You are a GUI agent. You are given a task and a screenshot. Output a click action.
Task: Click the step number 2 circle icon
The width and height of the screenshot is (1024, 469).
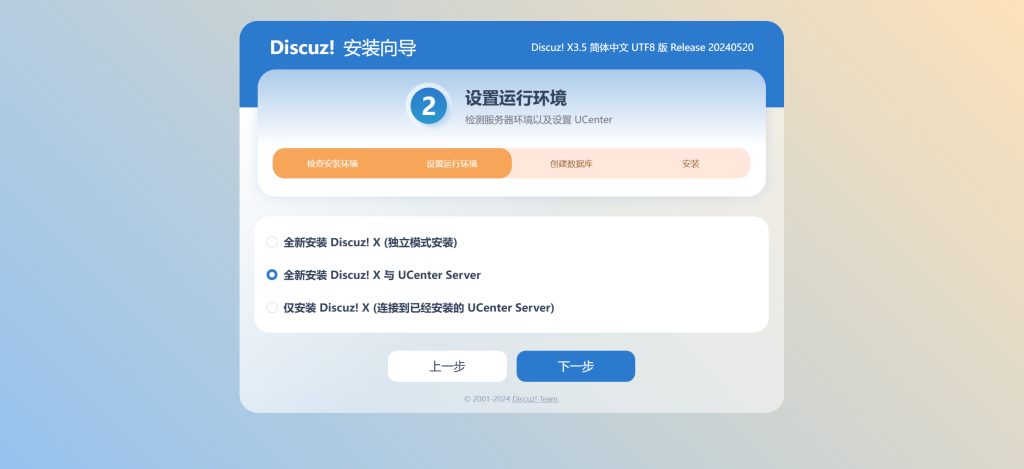point(428,106)
